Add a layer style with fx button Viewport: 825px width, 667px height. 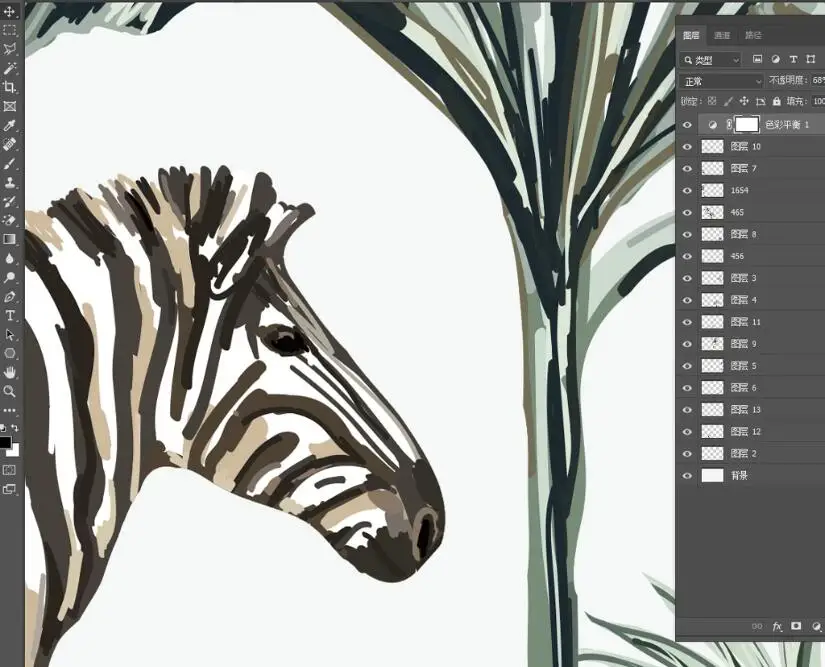[x=777, y=626]
